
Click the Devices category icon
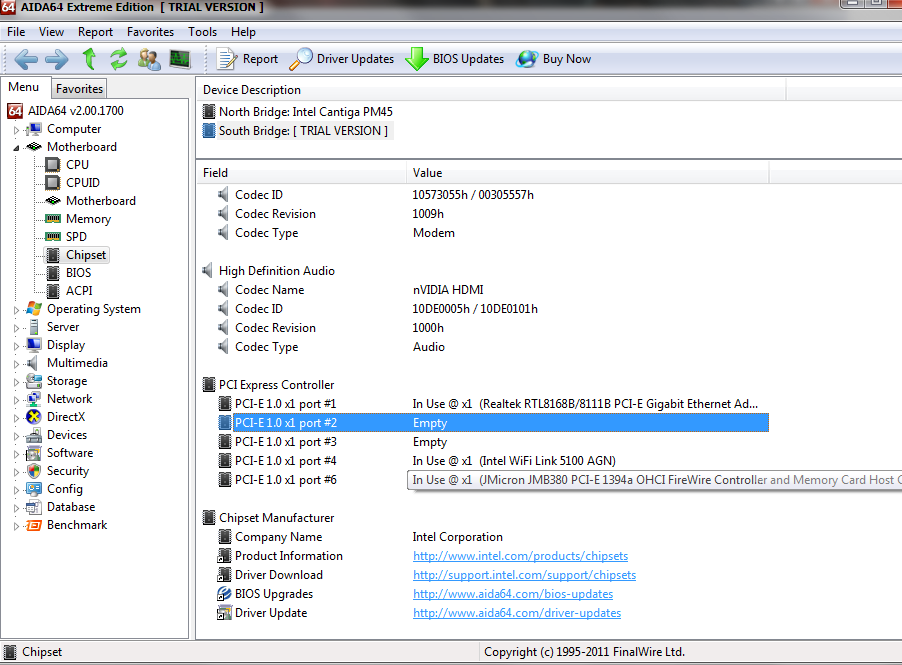(x=34, y=435)
